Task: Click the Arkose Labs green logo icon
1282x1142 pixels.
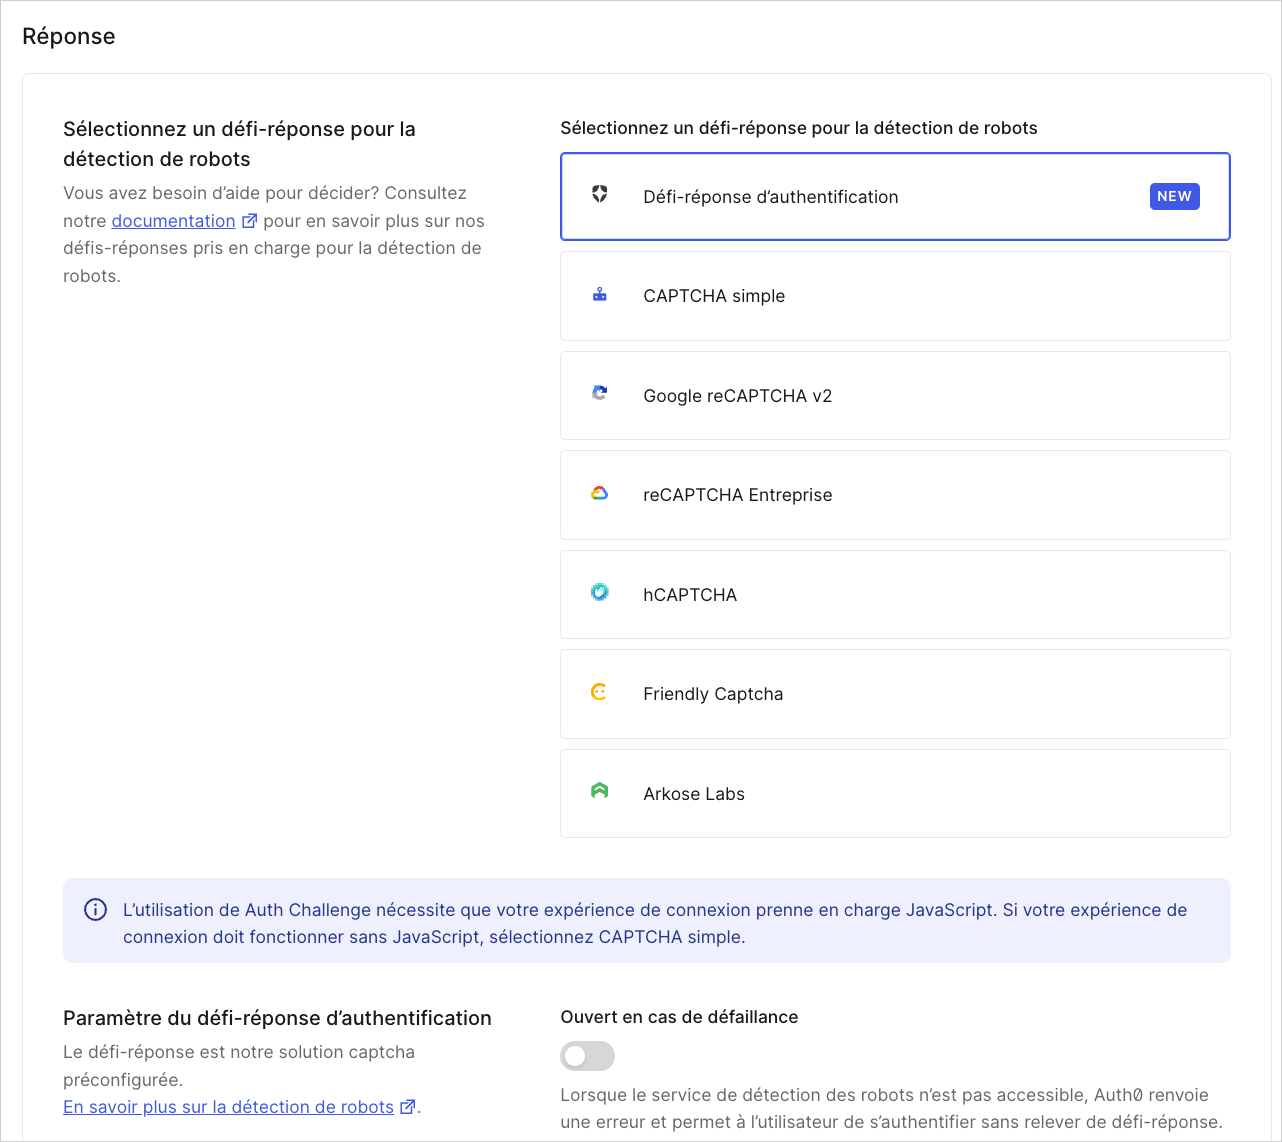Action: [600, 791]
